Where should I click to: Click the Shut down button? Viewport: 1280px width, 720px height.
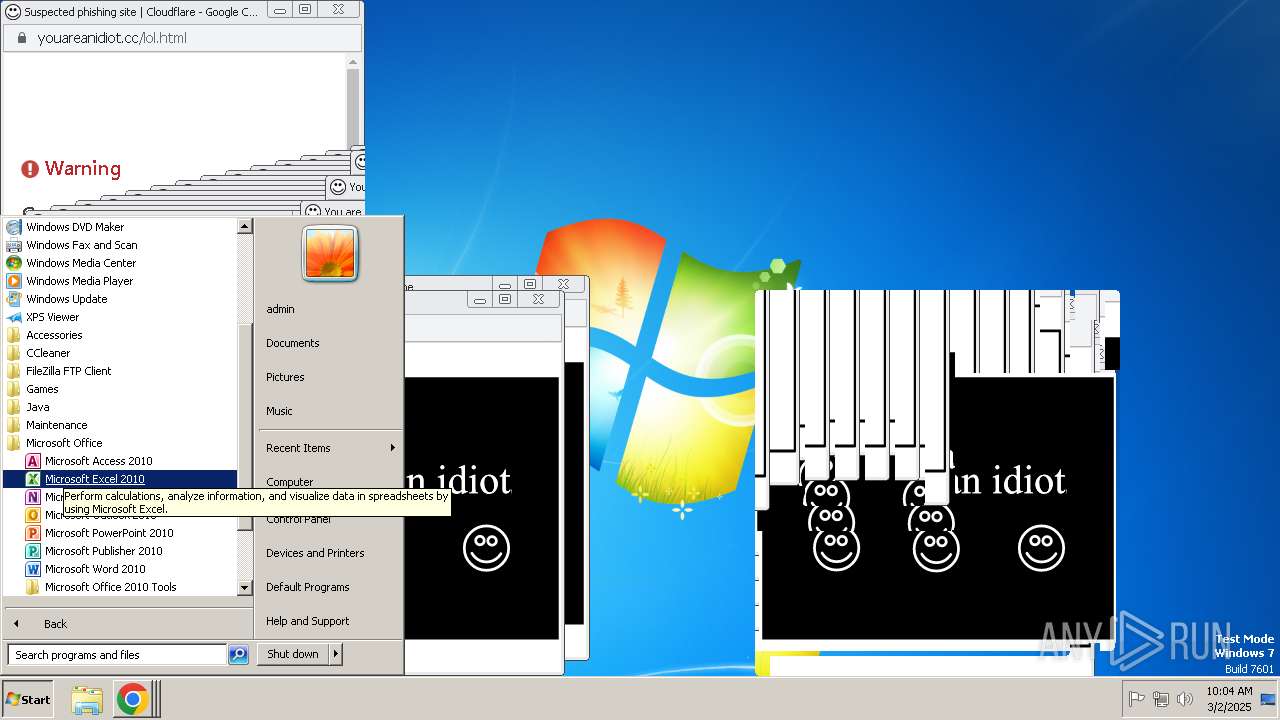292,654
